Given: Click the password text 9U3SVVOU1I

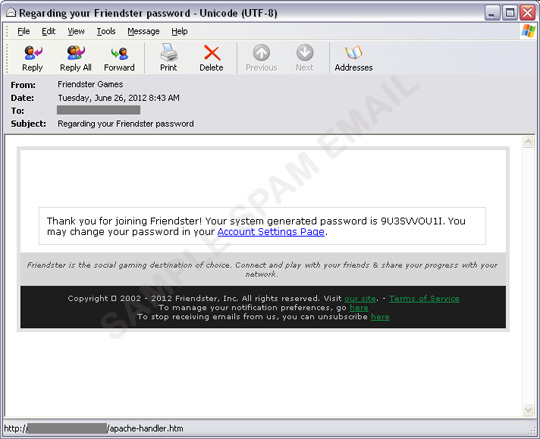Looking at the screenshot, I should click(x=413, y=221).
